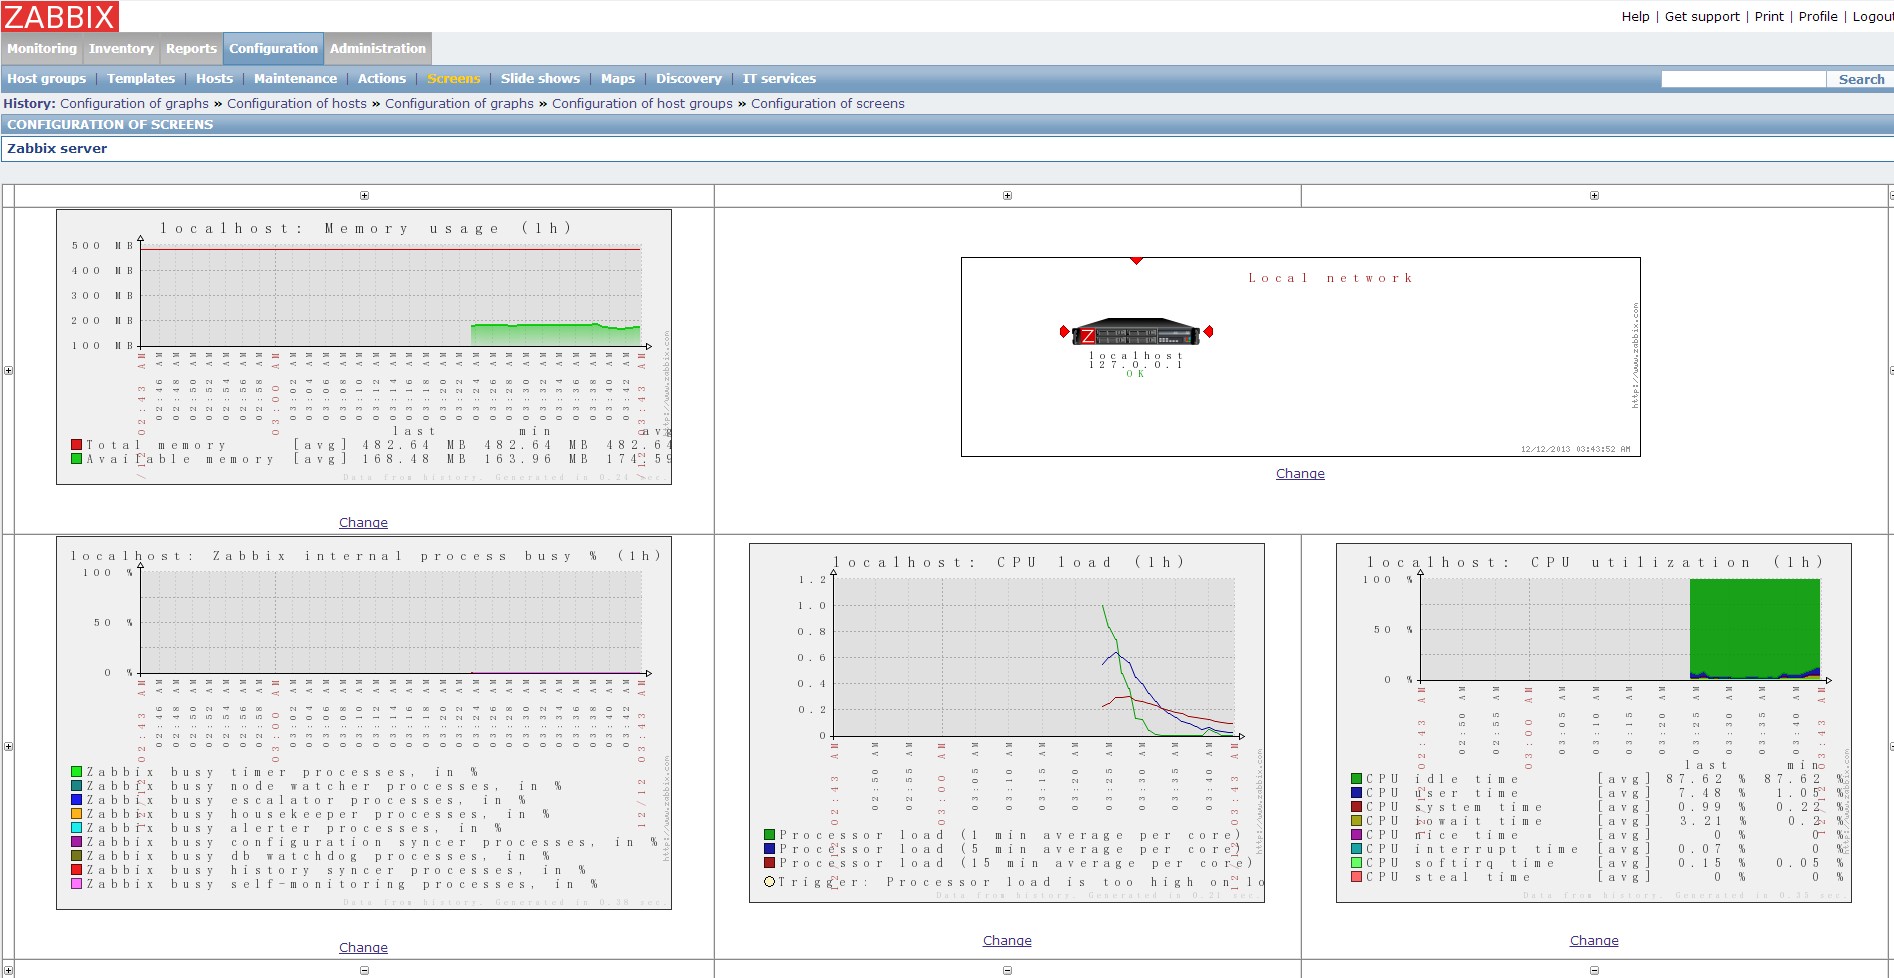This screenshot has width=1894, height=978.
Task: Click the Local network map image
Action: coord(1300,357)
